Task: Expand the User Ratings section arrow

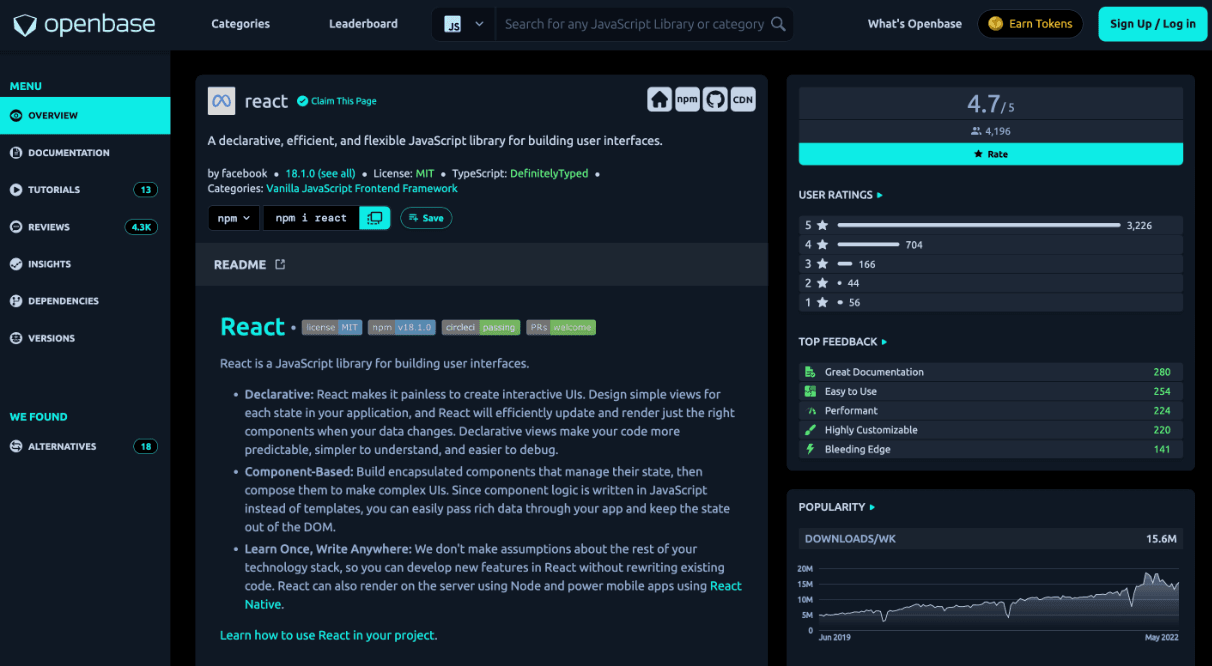Action: (880, 195)
